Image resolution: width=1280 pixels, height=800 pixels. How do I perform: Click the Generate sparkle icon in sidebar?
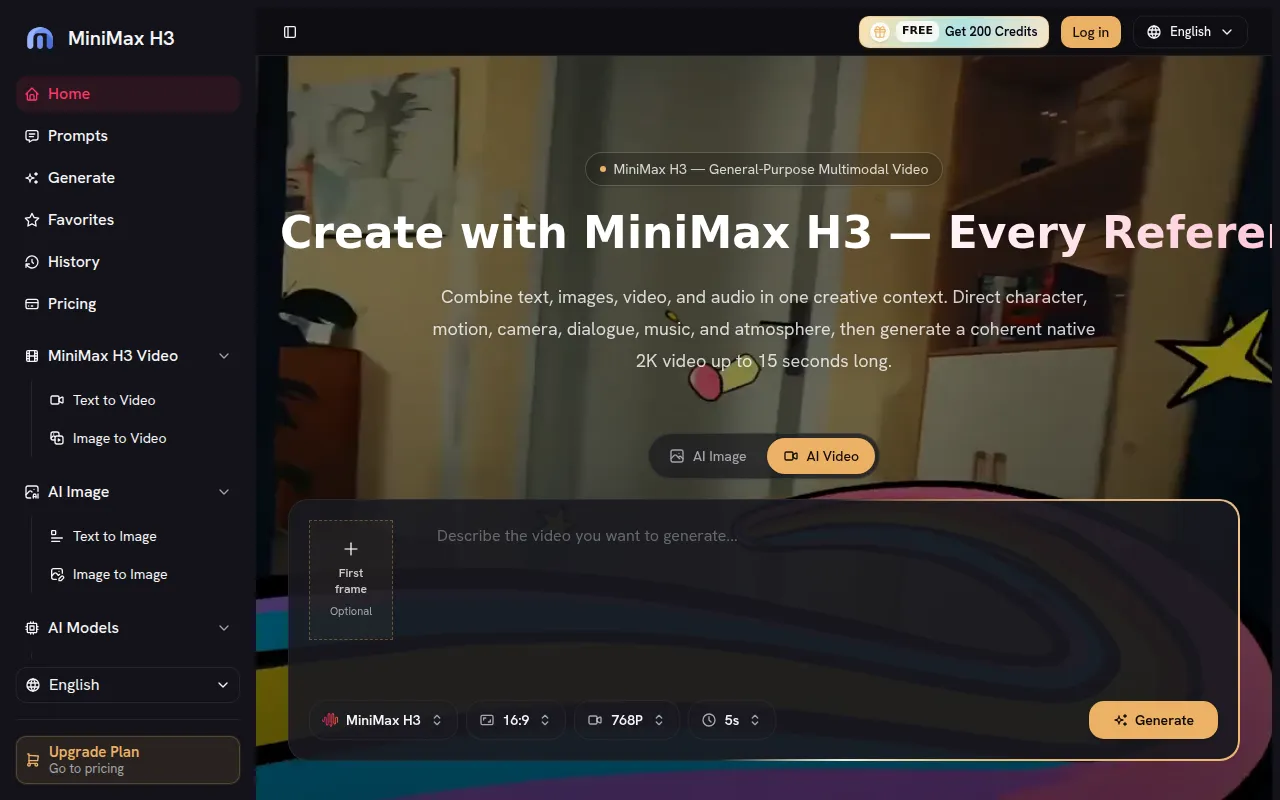click(32, 178)
